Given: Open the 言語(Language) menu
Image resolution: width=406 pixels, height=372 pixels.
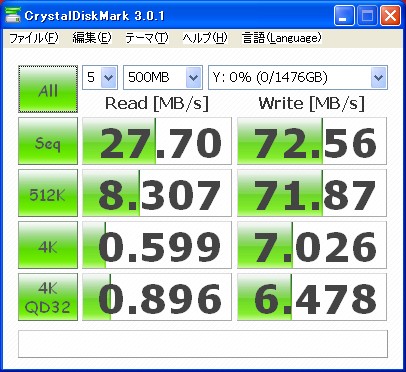Looking at the screenshot, I should point(282,38).
